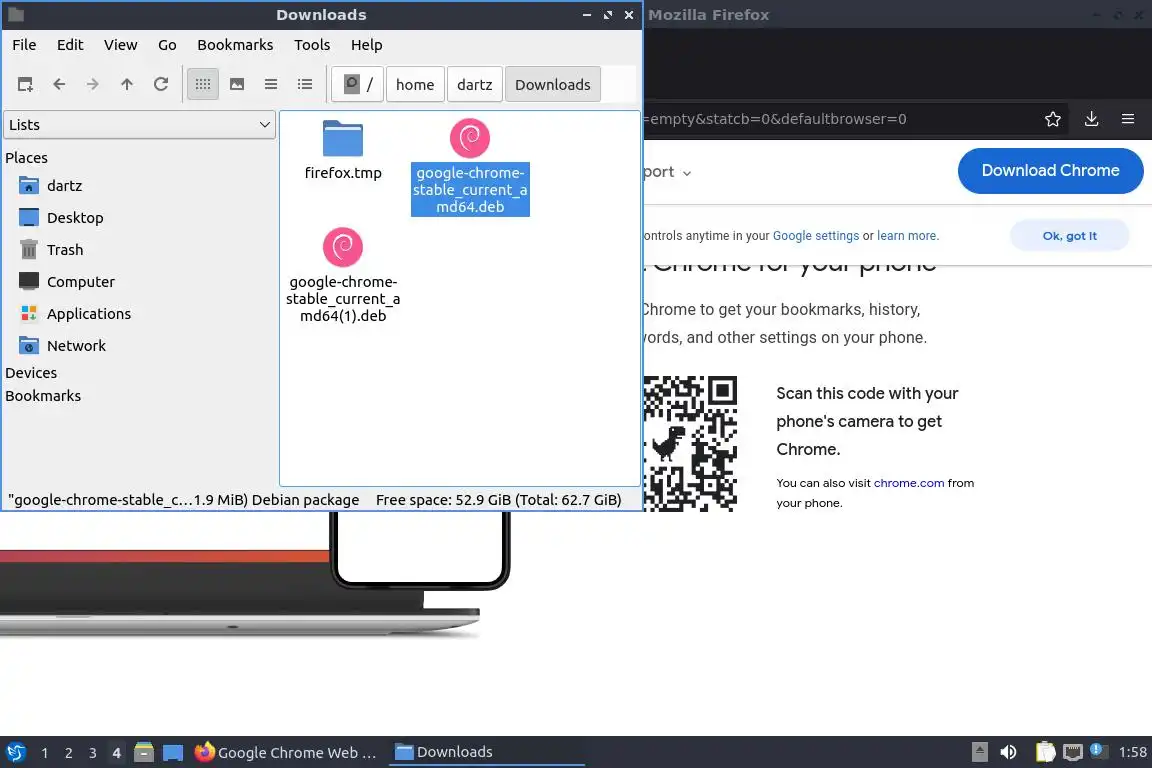Image resolution: width=1152 pixels, height=768 pixels.
Task: Switch to detailed list view
Action: coord(305,85)
